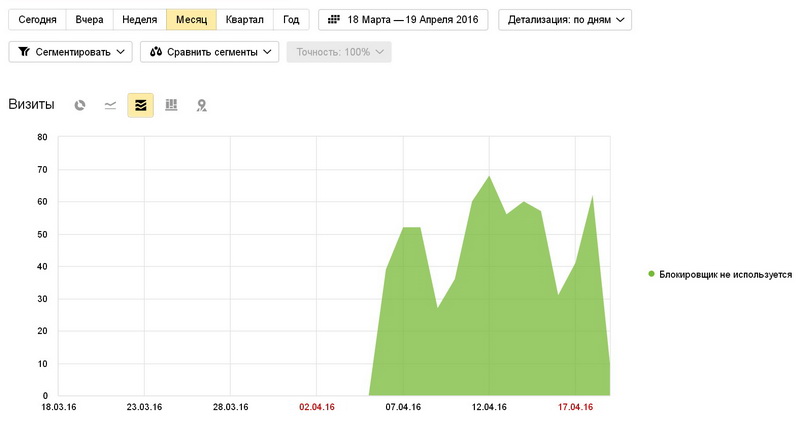800x421 pixels.
Task: Expand the Точность: 100% dropdown
Action: 338,52
